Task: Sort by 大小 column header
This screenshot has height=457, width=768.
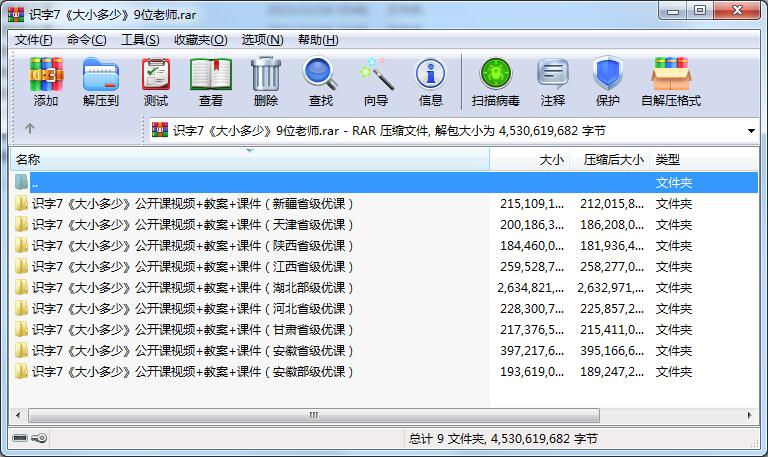Action: (x=529, y=160)
